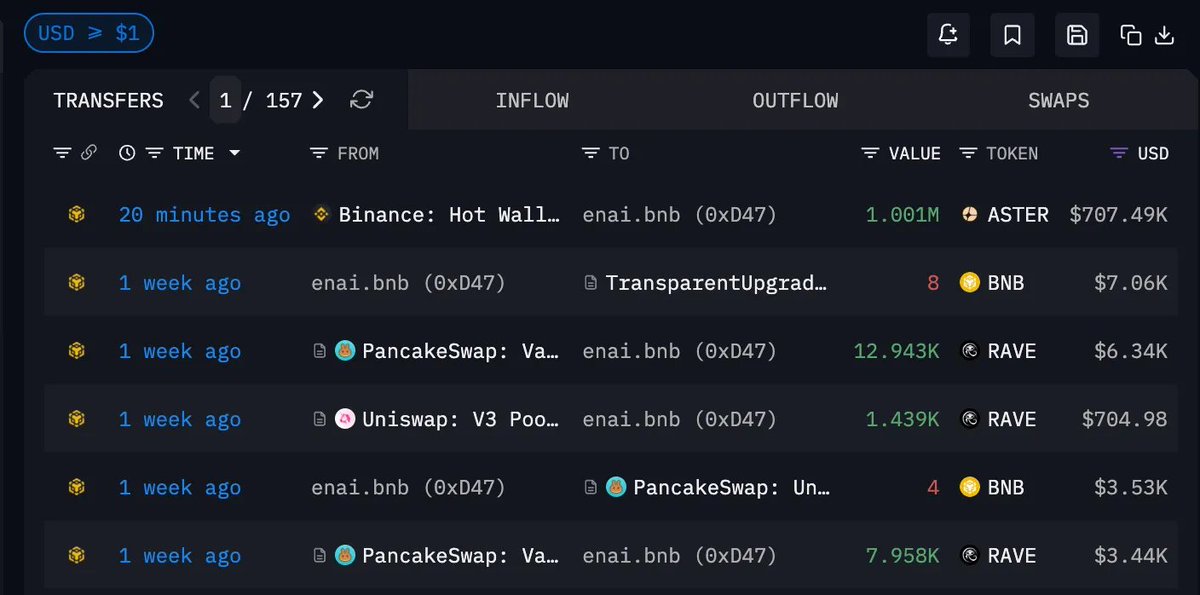The image size is (1200, 595).
Task: Bookmark this view with the bookmark icon
Action: [1012, 35]
